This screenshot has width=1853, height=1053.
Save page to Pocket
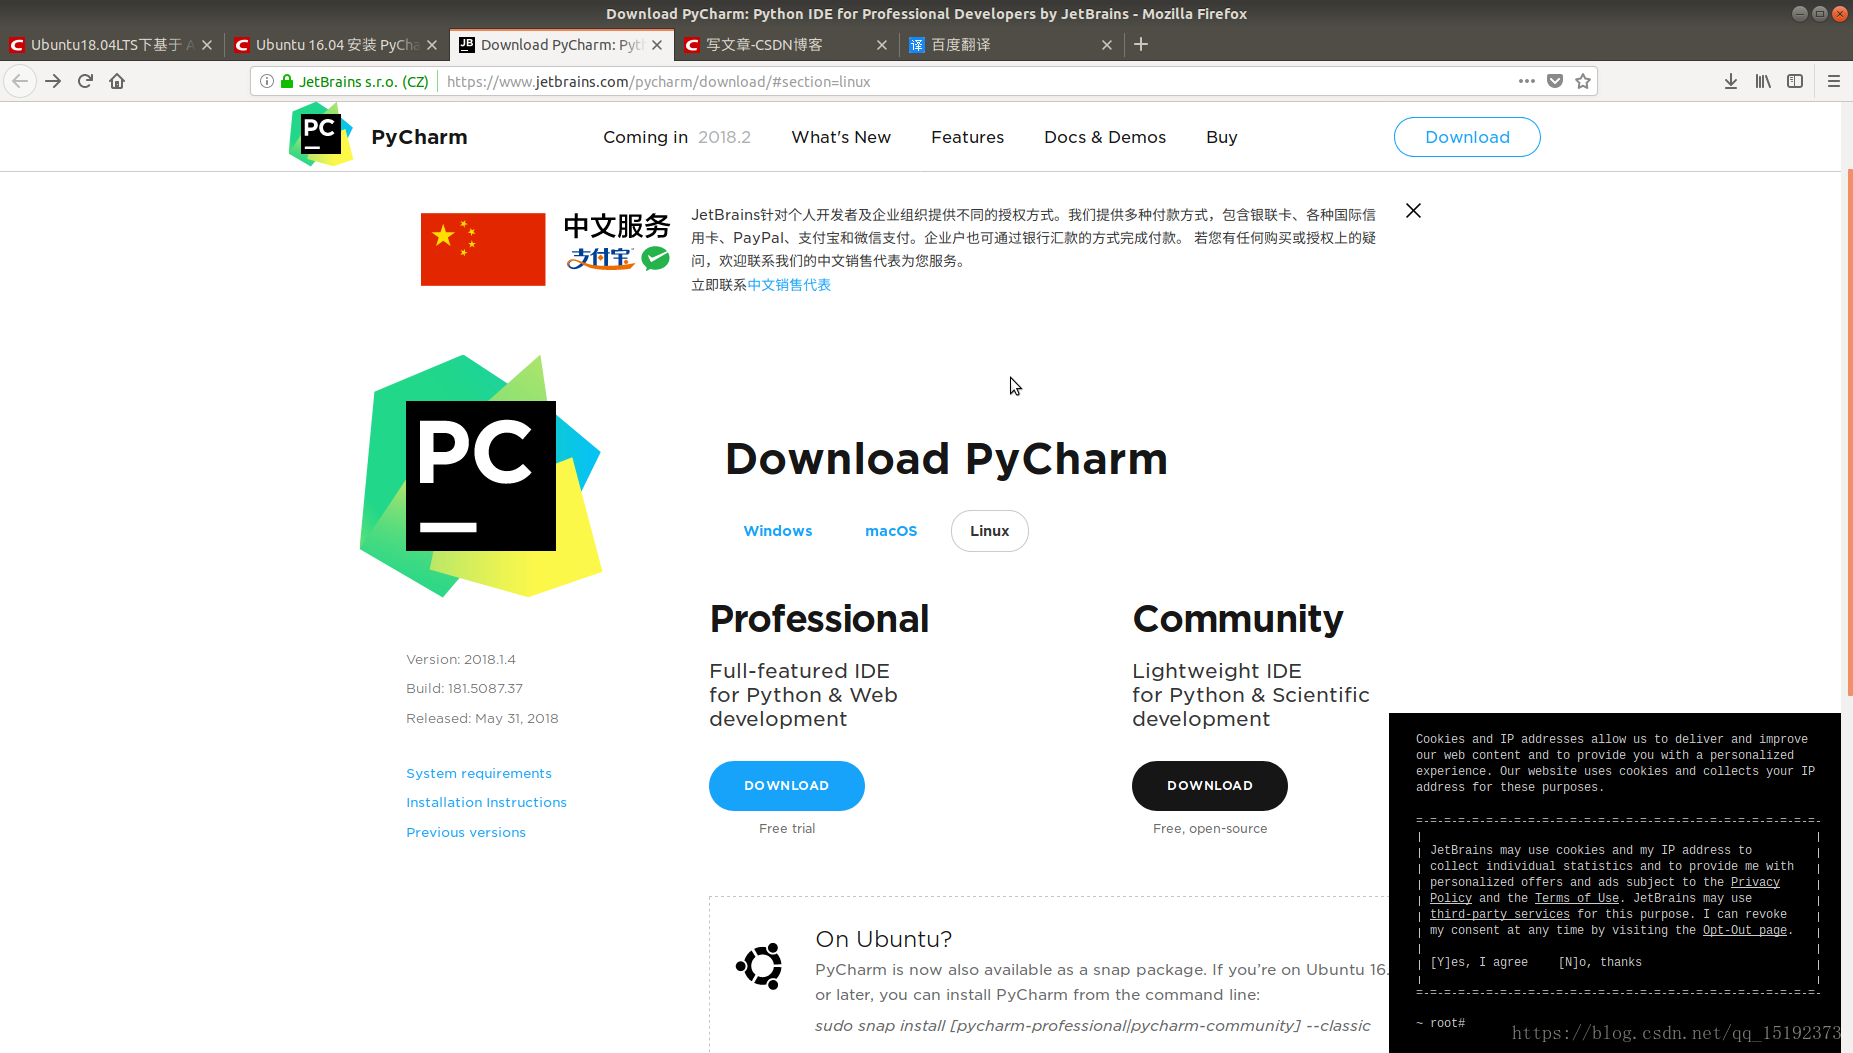pyautogui.click(x=1555, y=81)
